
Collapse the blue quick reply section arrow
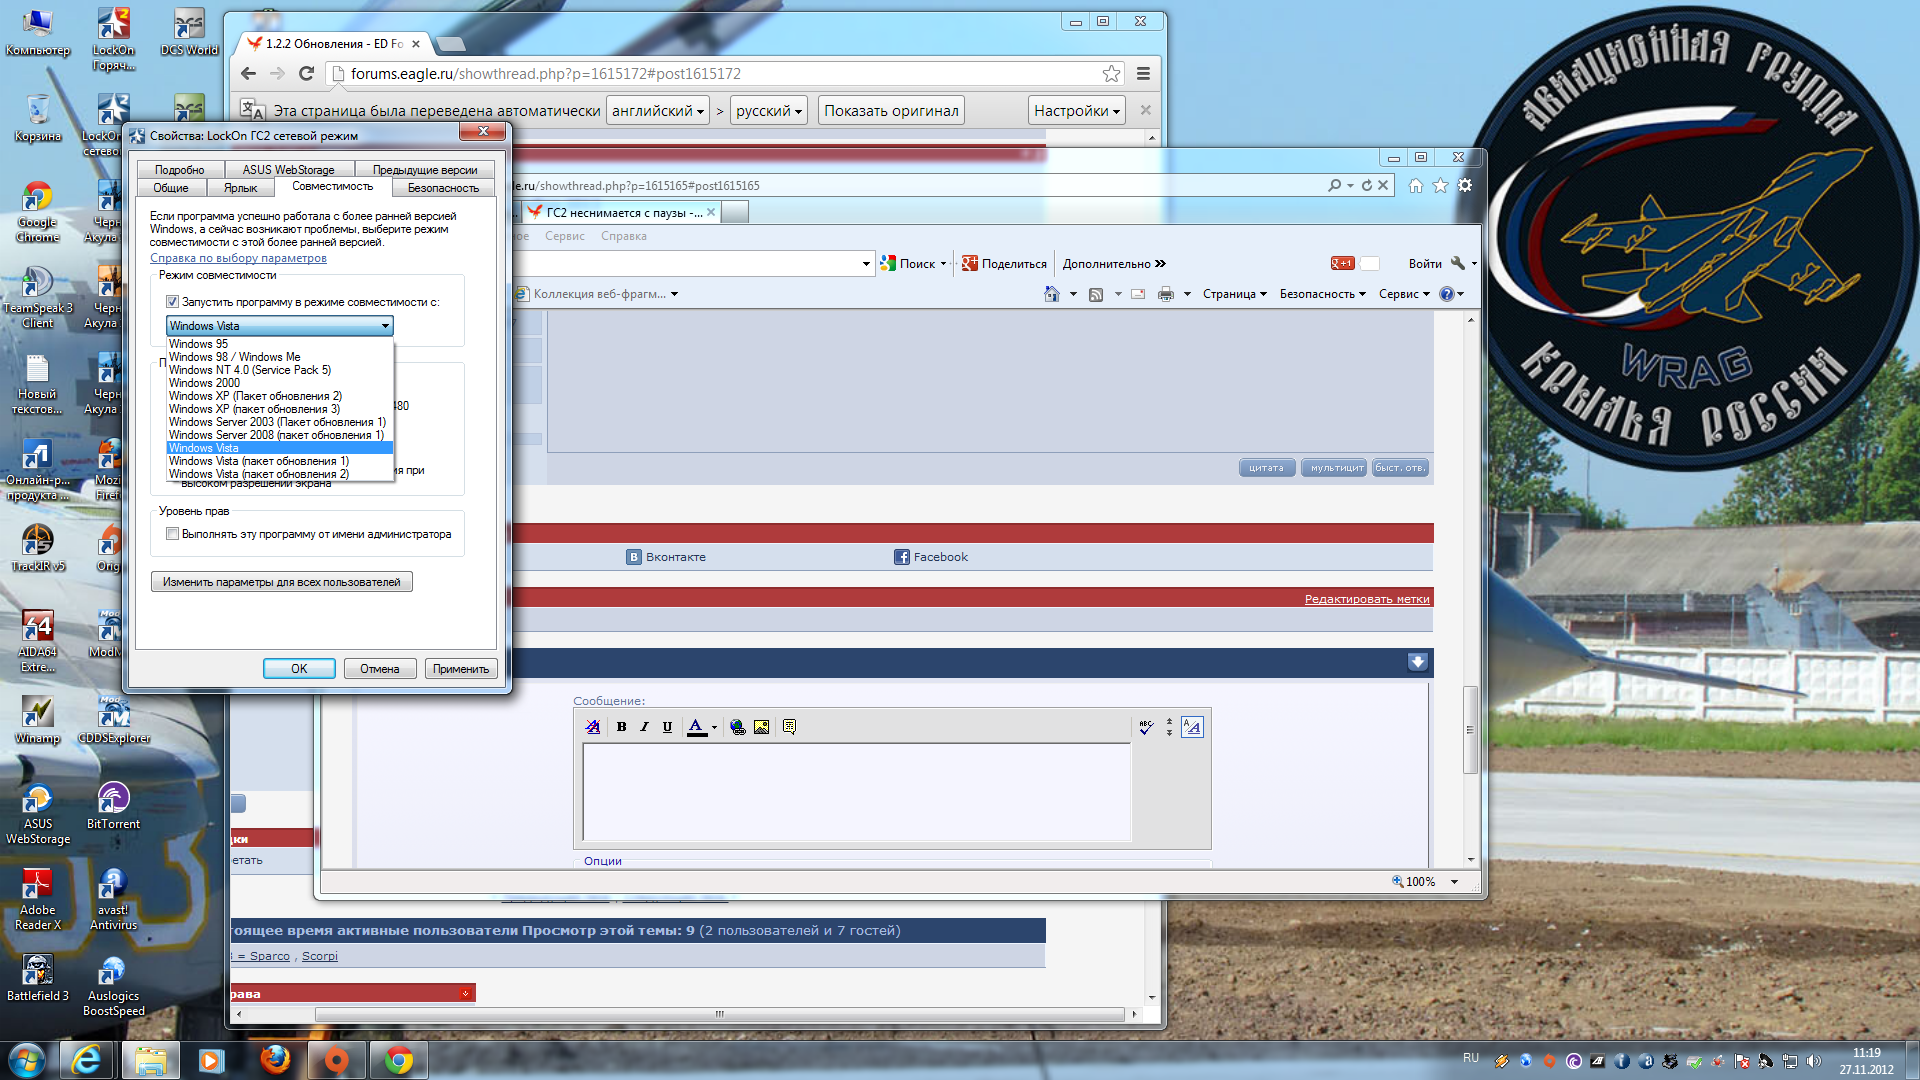pyautogui.click(x=1417, y=662)
